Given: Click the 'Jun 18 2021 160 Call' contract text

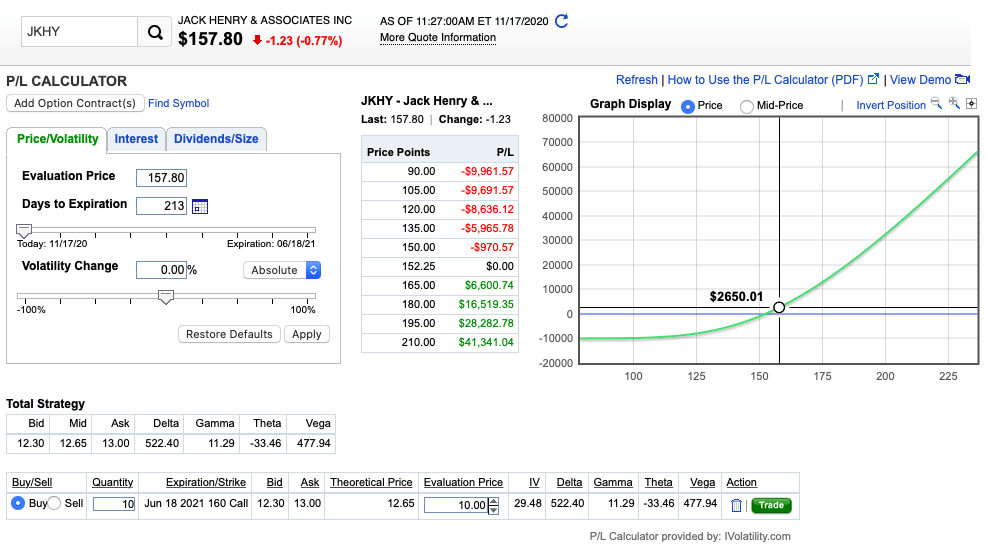Looking at the screenshot, I should (x=196, y=503).
